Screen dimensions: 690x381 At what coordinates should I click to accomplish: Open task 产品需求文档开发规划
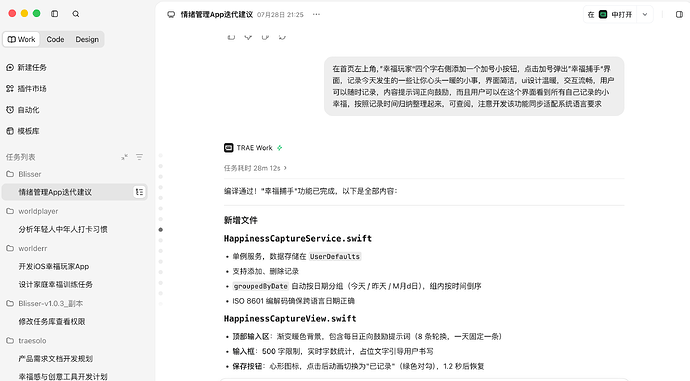[x=55, y=359]
